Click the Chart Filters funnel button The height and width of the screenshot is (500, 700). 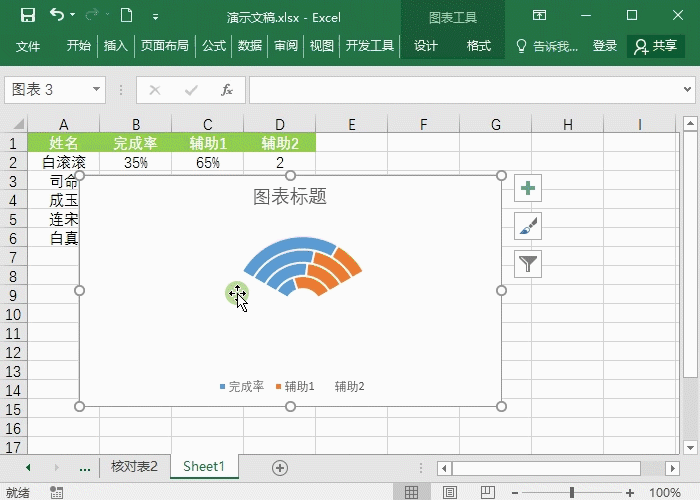click(528, 264)
